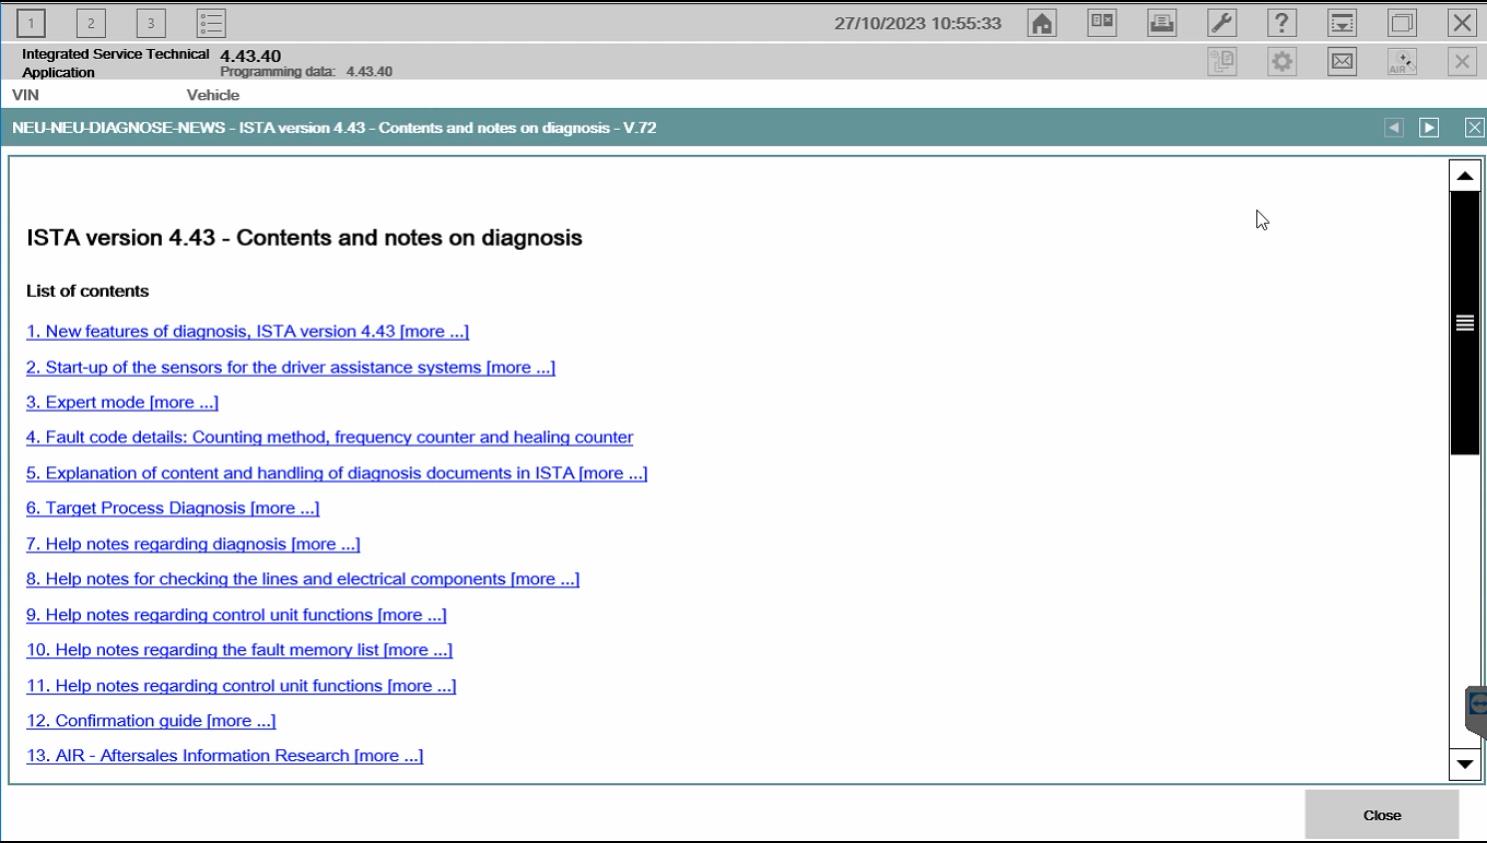Screen dimensions: 1487x843
Task: Click the scrollbar down arrow
Action: [x=1465, y=764]
